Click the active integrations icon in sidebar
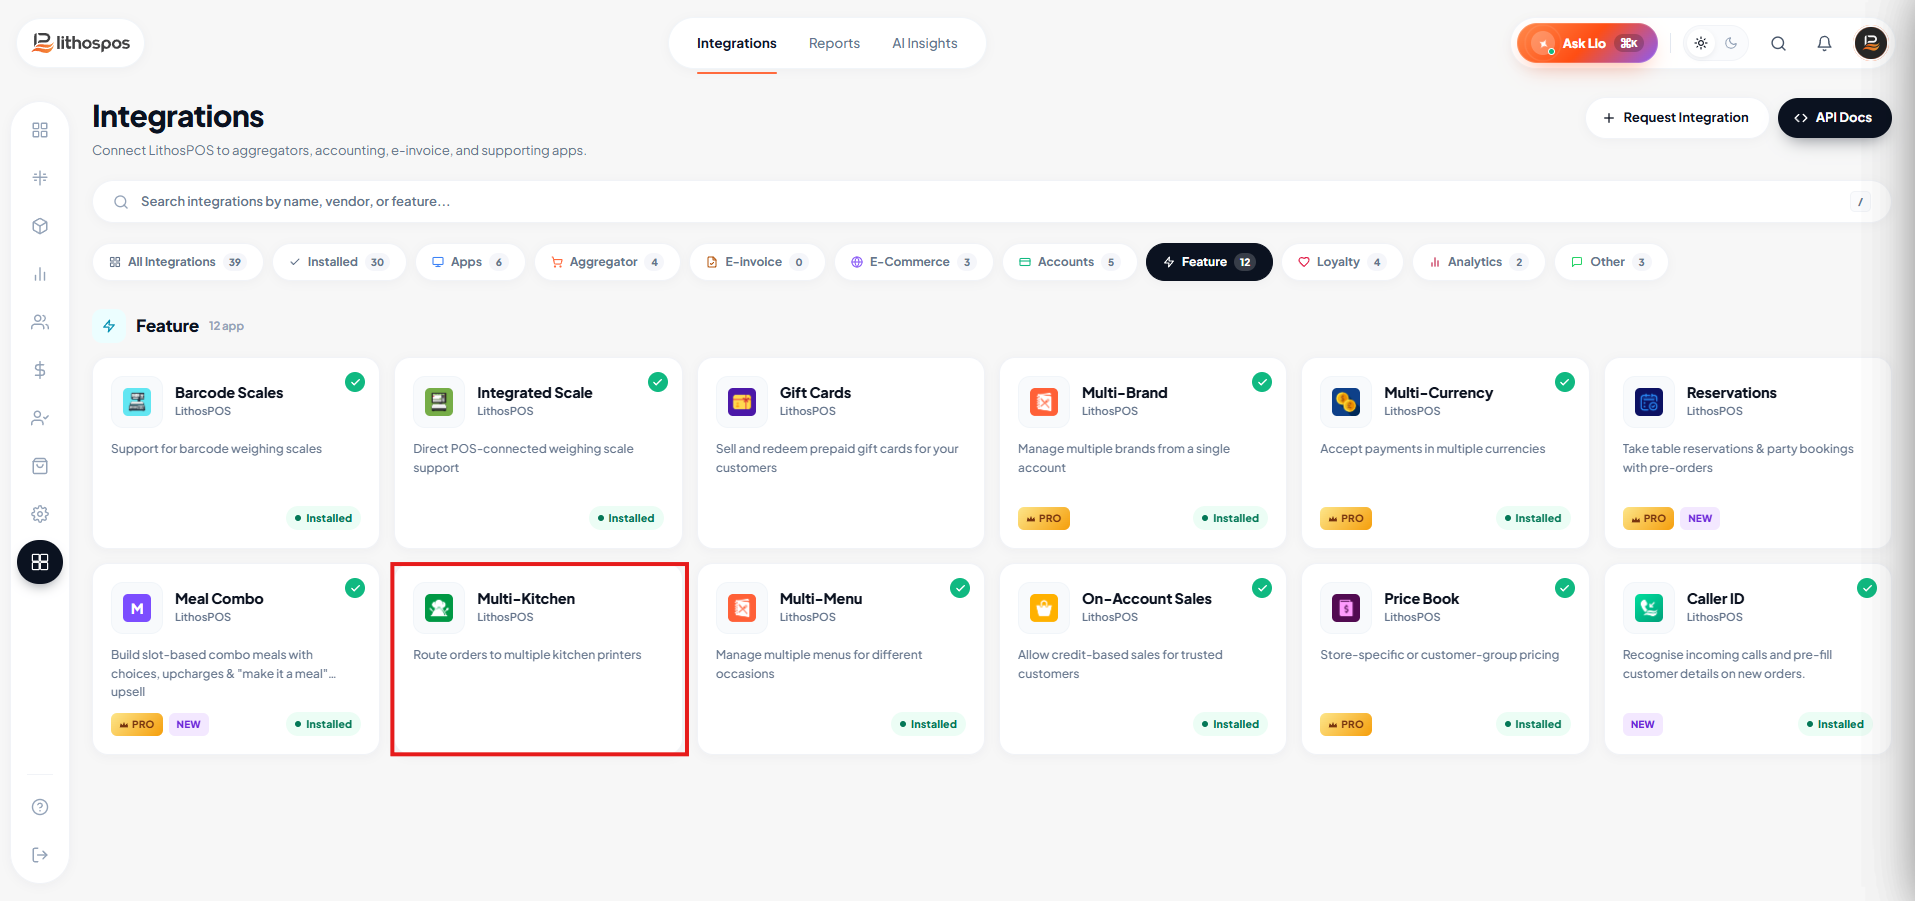Image resolution: width=1915 pixels, height=901 pixels. click(x=40, y=562)
